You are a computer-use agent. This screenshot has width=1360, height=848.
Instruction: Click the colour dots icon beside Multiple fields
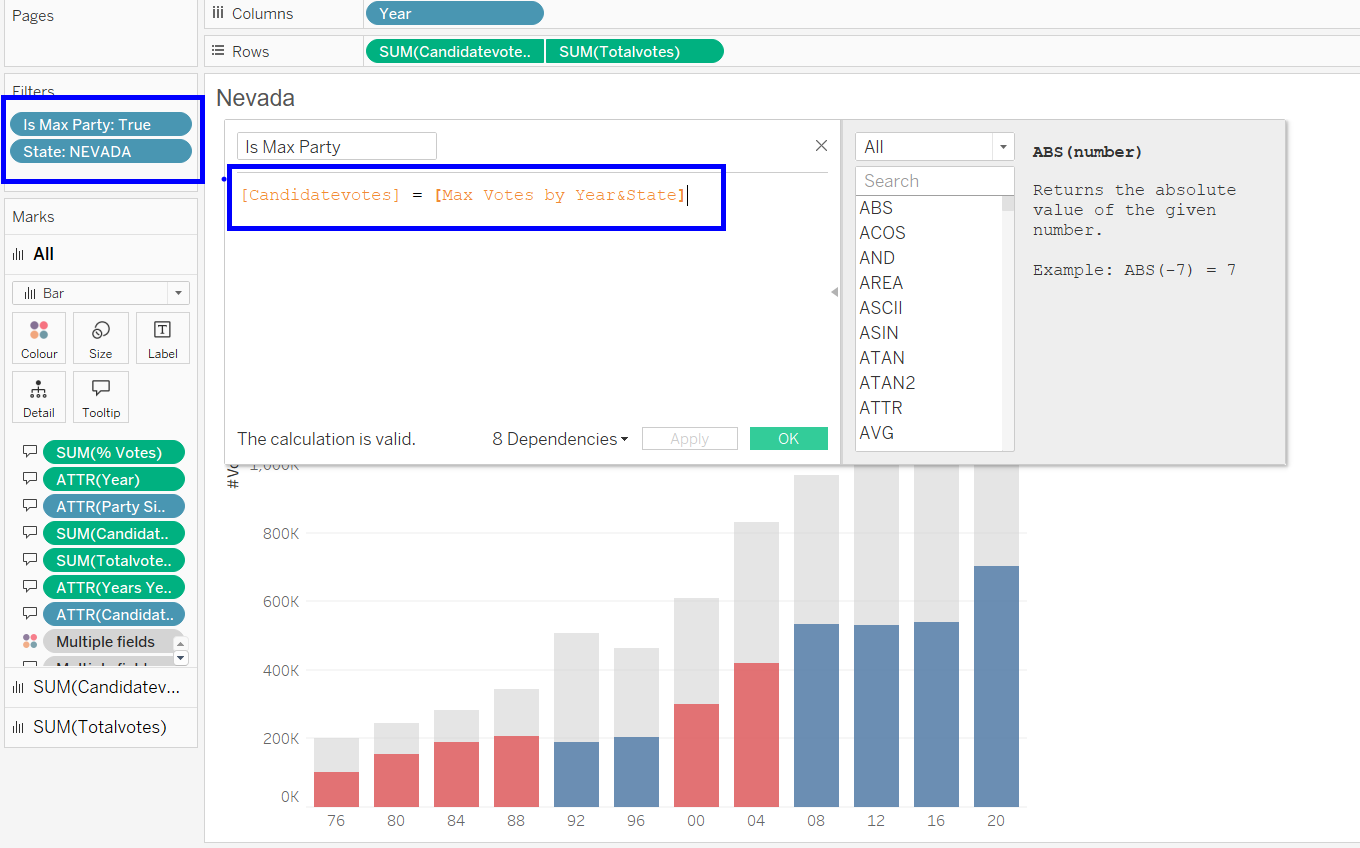coord(30,641)
